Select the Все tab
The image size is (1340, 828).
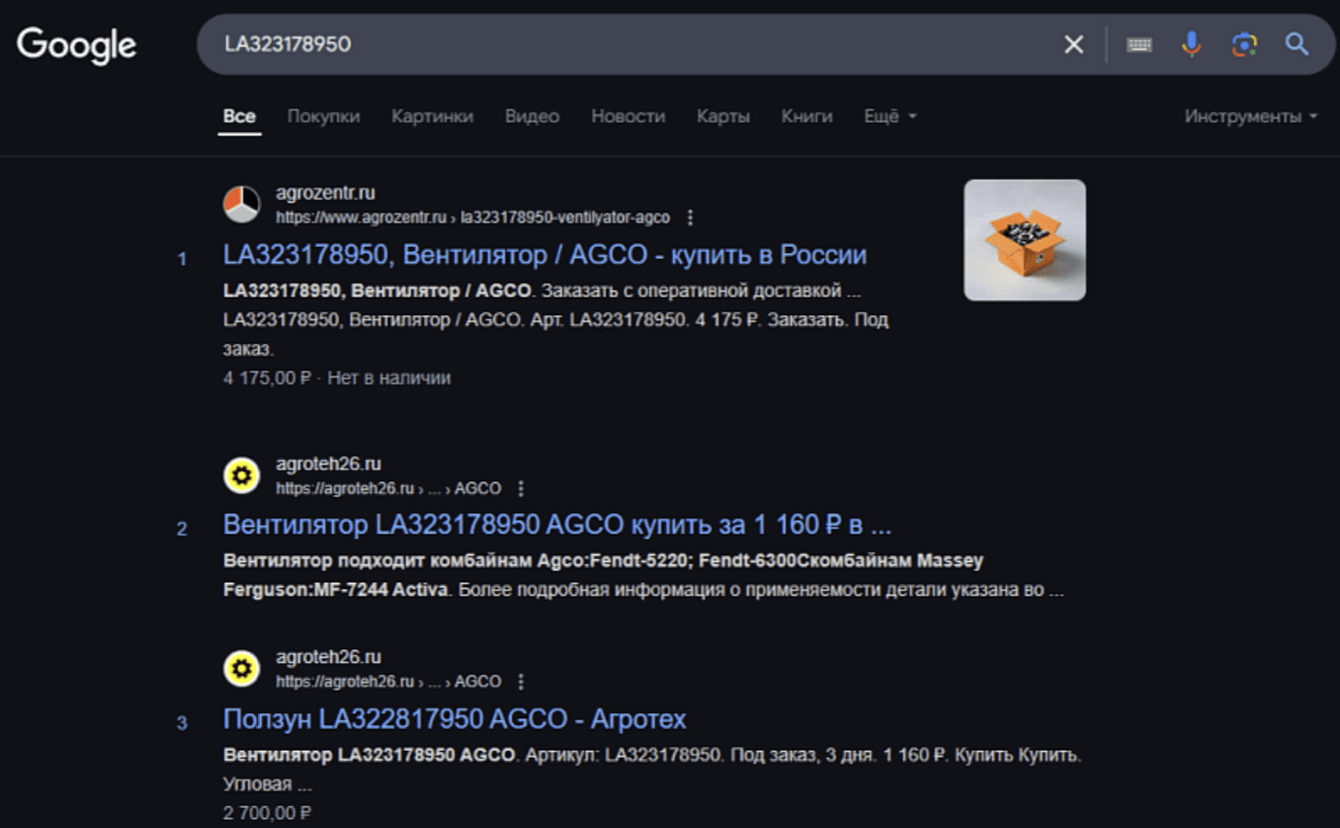(x=239, y=116)
